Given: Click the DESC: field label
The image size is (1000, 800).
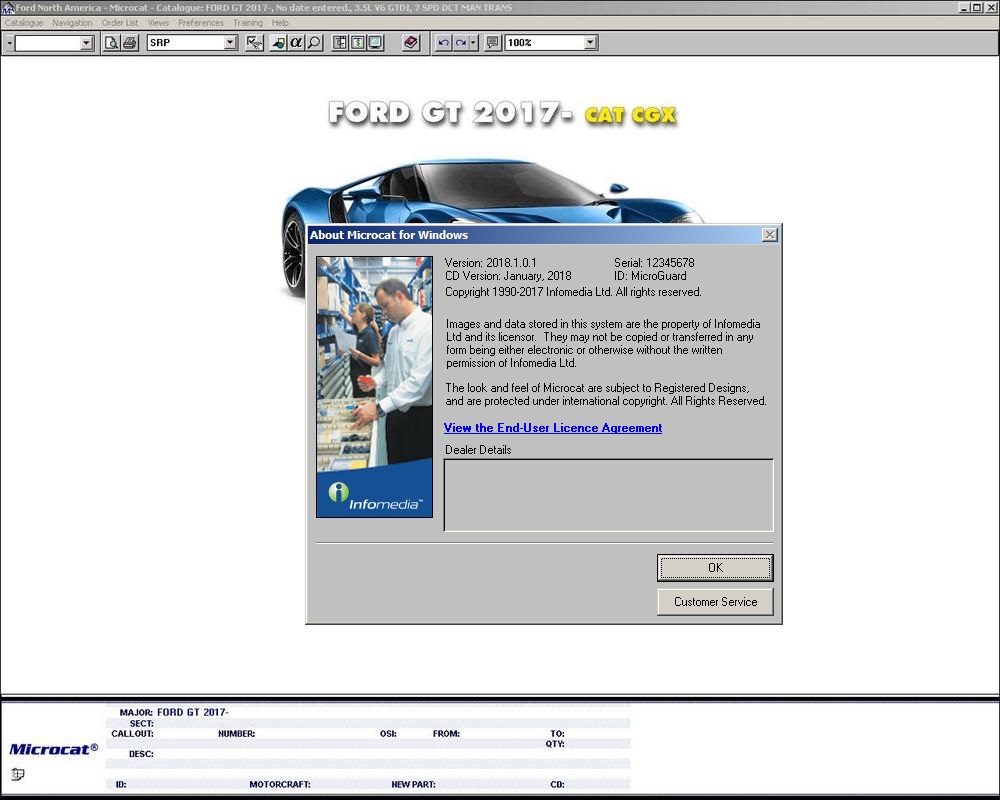Looking at the screenshot, I should point(141,753).
